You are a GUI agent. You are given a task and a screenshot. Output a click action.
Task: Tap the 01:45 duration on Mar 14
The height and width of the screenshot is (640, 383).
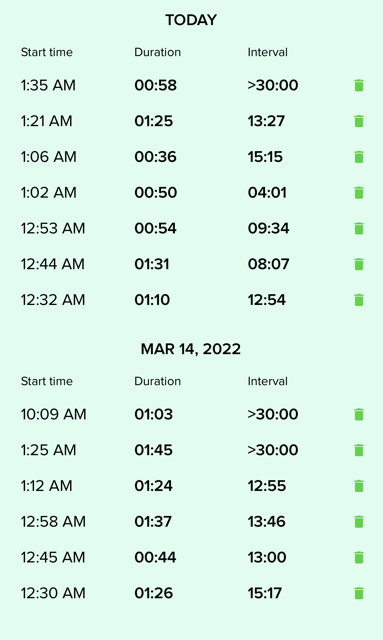[x=154, y=450]
